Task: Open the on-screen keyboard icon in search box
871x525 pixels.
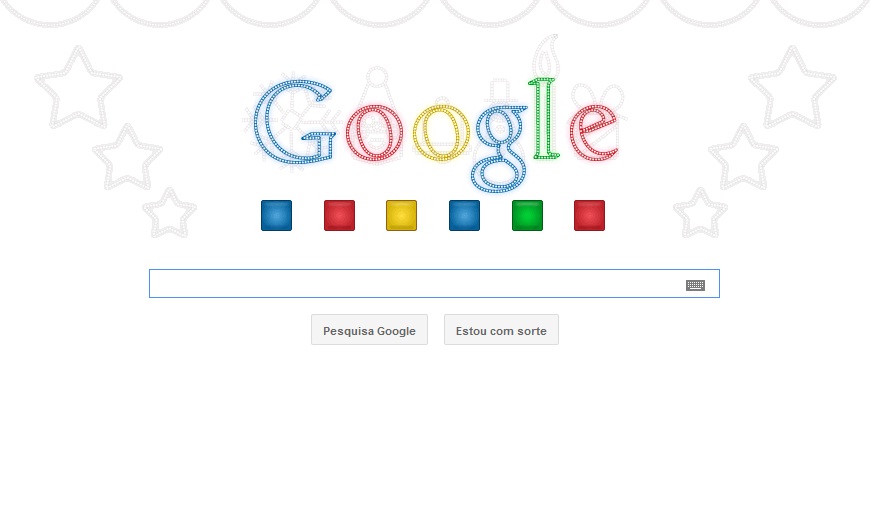Action: pyautogui.click(x=695, y=285)
